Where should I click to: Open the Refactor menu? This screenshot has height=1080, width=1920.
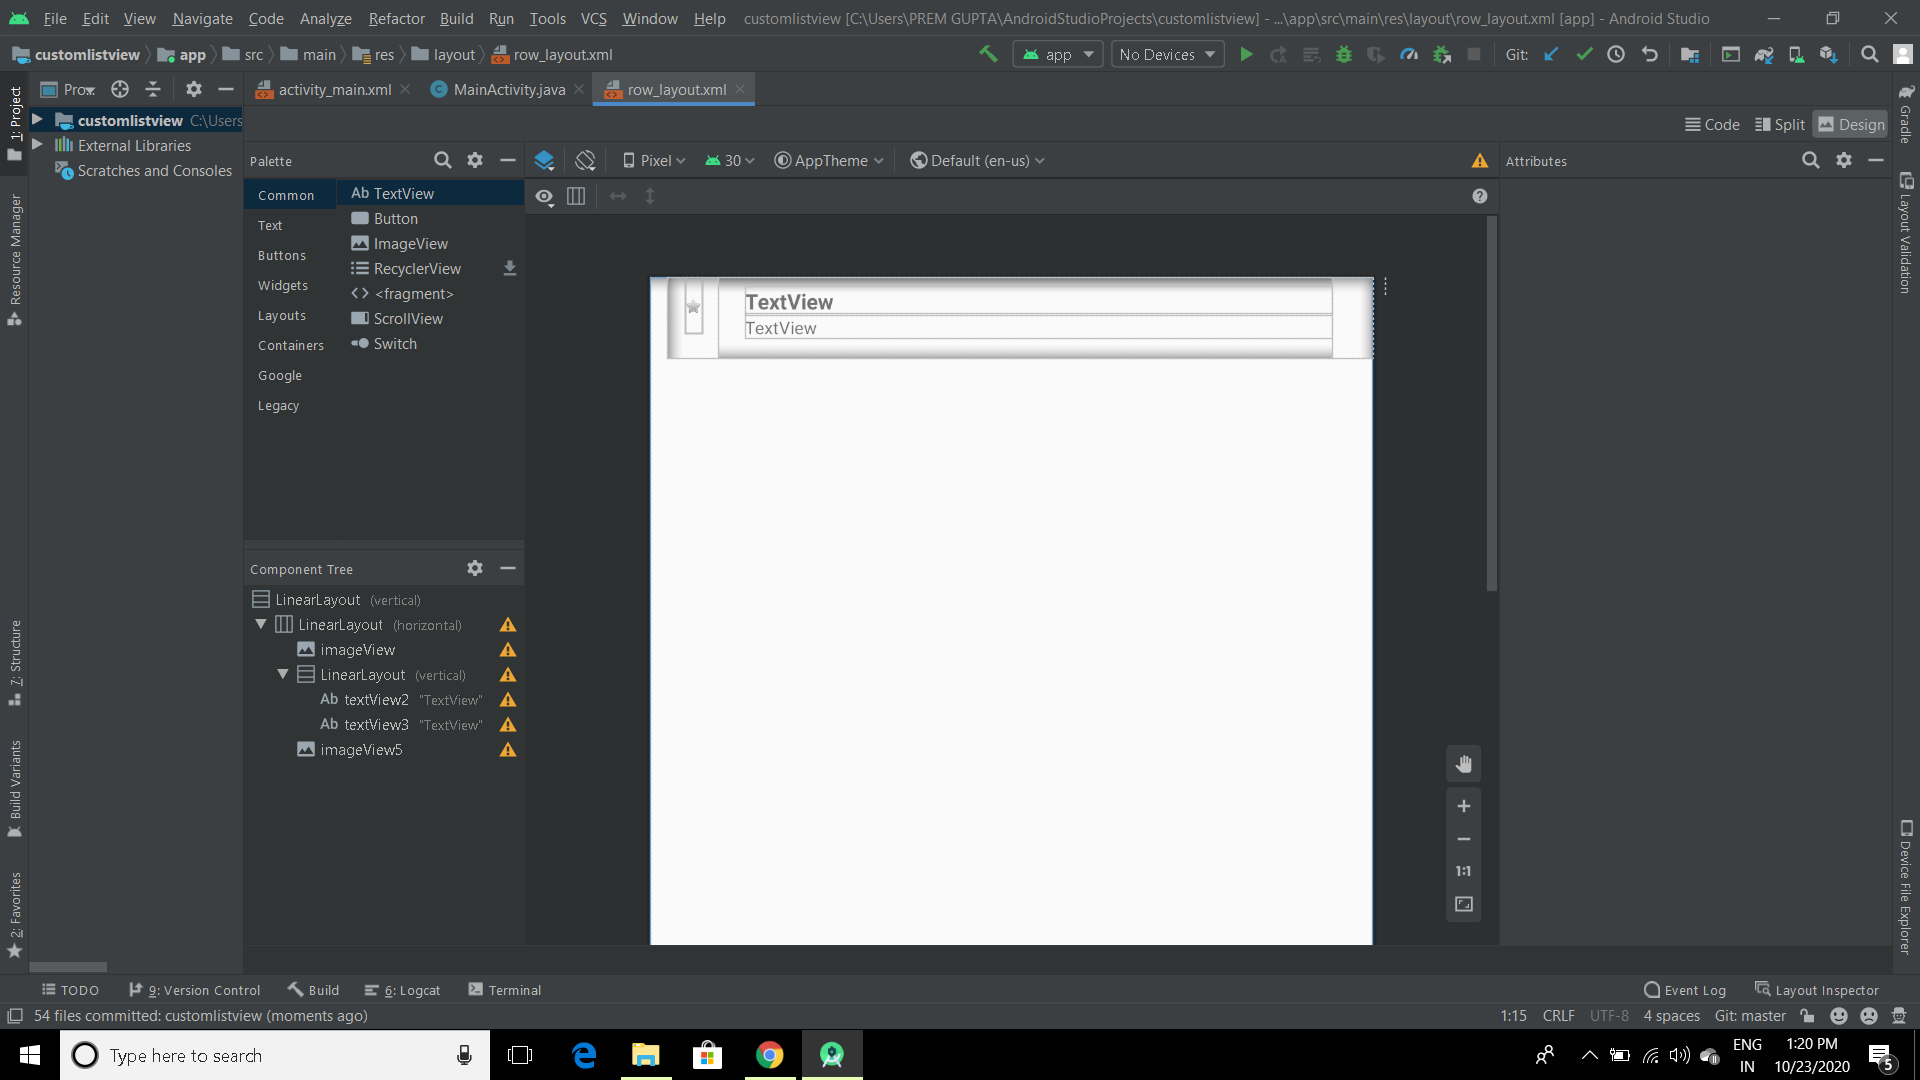pyautogui.click(x=396, y=18)
